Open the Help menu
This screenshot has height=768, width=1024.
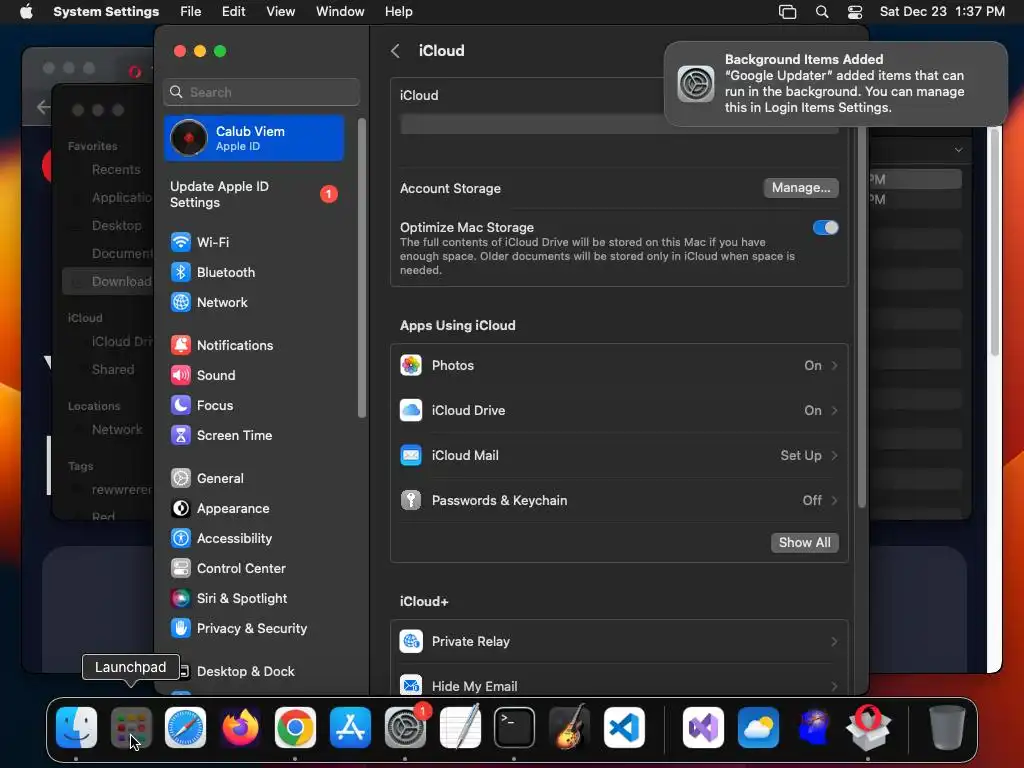click(x=398, y=12)
